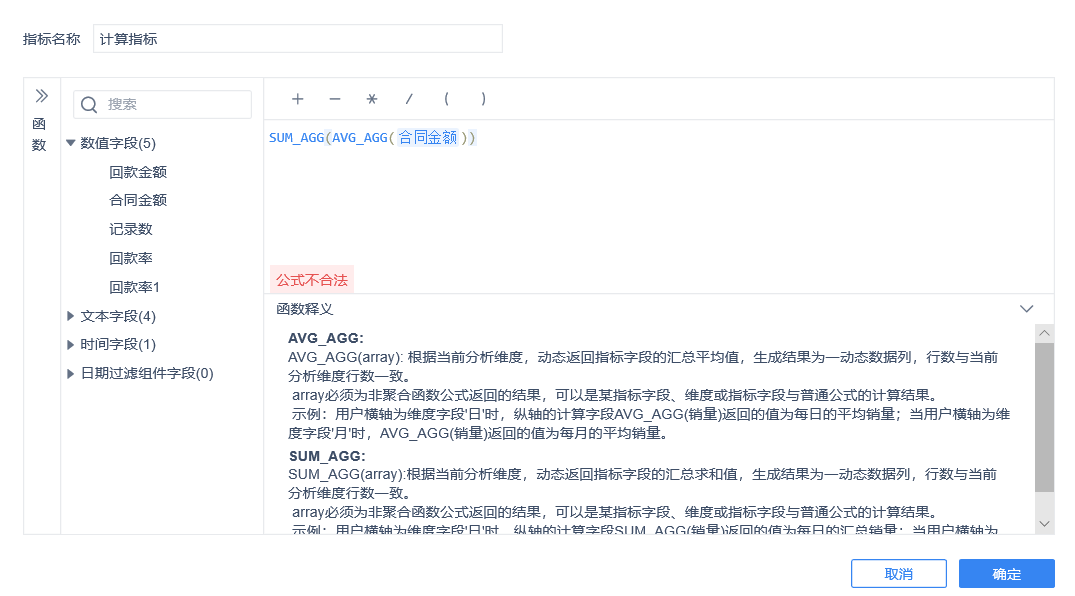Click the 指标名称 input box
This screenshot has height=596, width=1075.
(x=298, y=38)
